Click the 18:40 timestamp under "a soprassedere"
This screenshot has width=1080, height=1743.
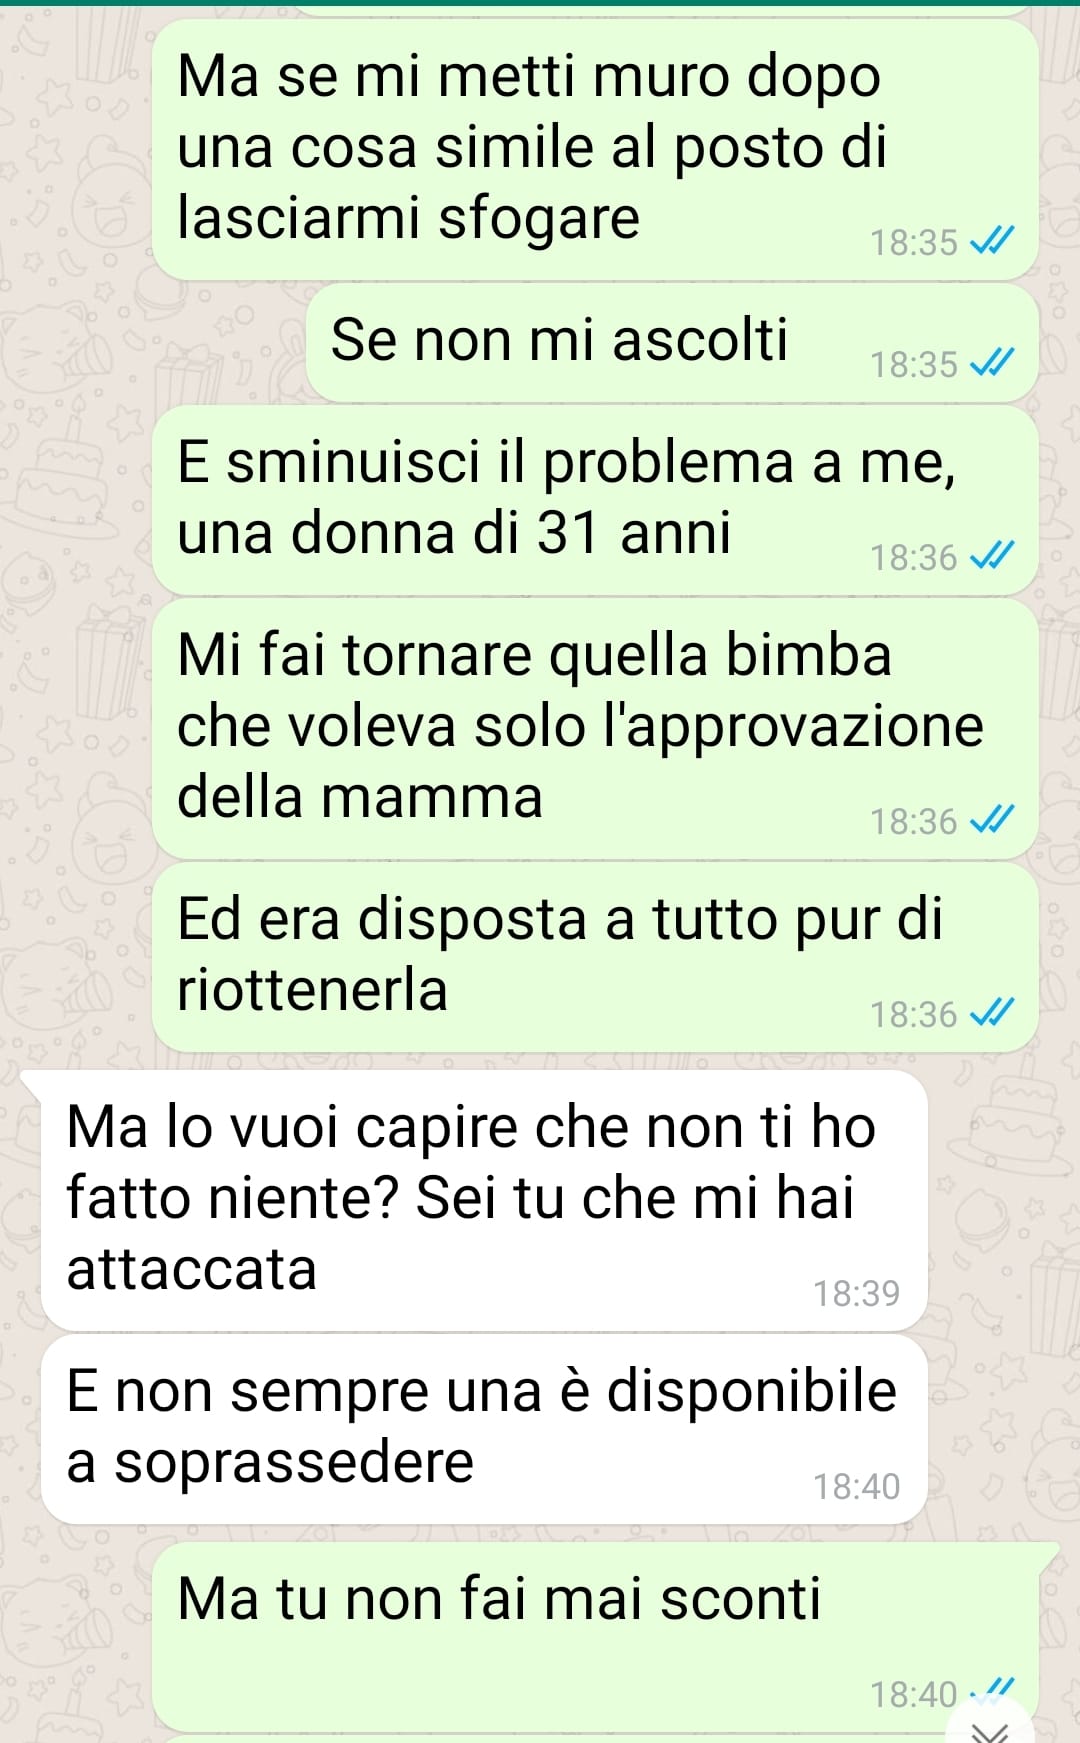(x=856, y=1486)
